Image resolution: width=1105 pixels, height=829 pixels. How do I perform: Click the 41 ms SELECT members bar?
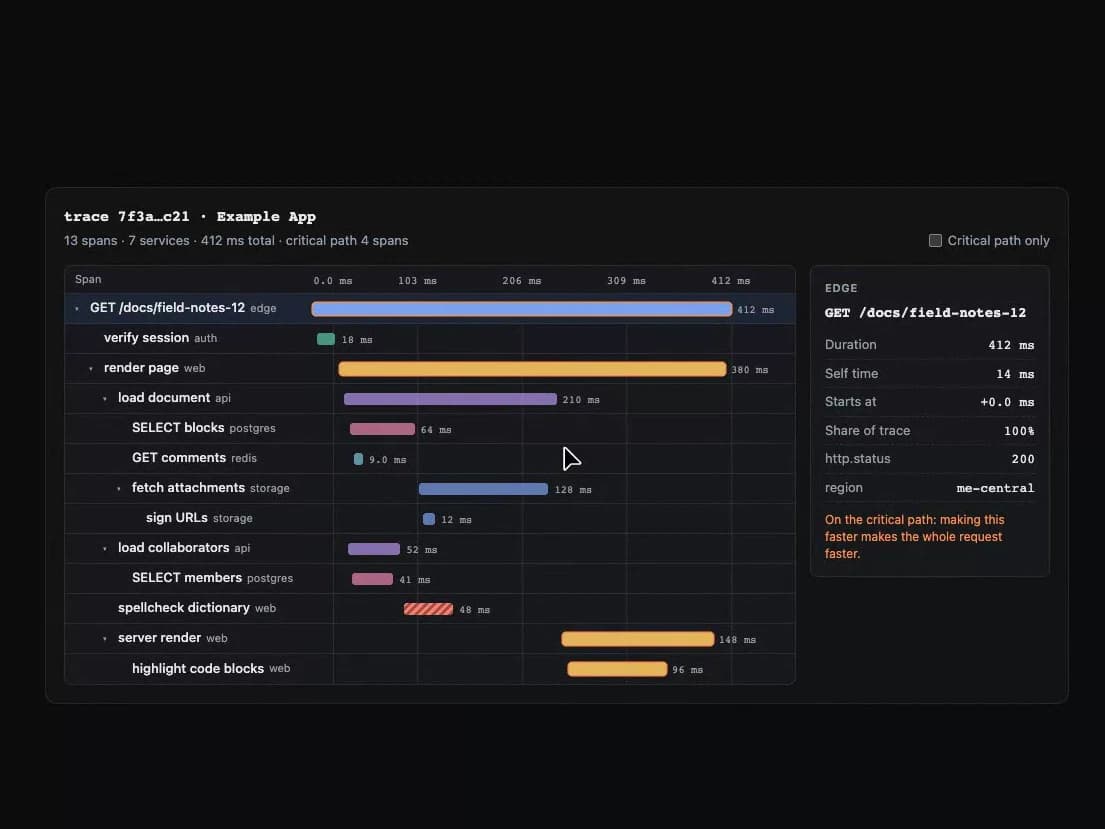tap(372, 579)
